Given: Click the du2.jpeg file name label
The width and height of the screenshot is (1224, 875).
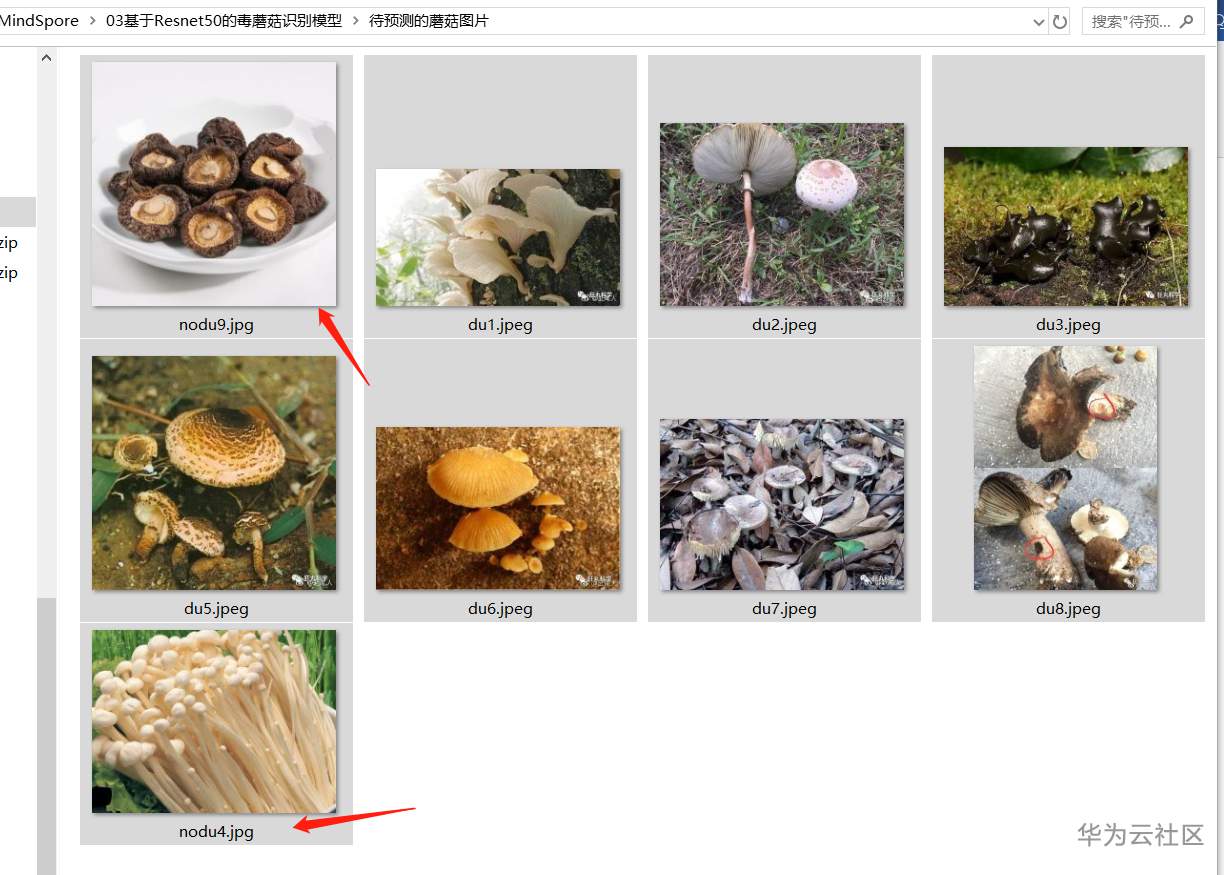Looking at the screenshot, I should (784, 325).
